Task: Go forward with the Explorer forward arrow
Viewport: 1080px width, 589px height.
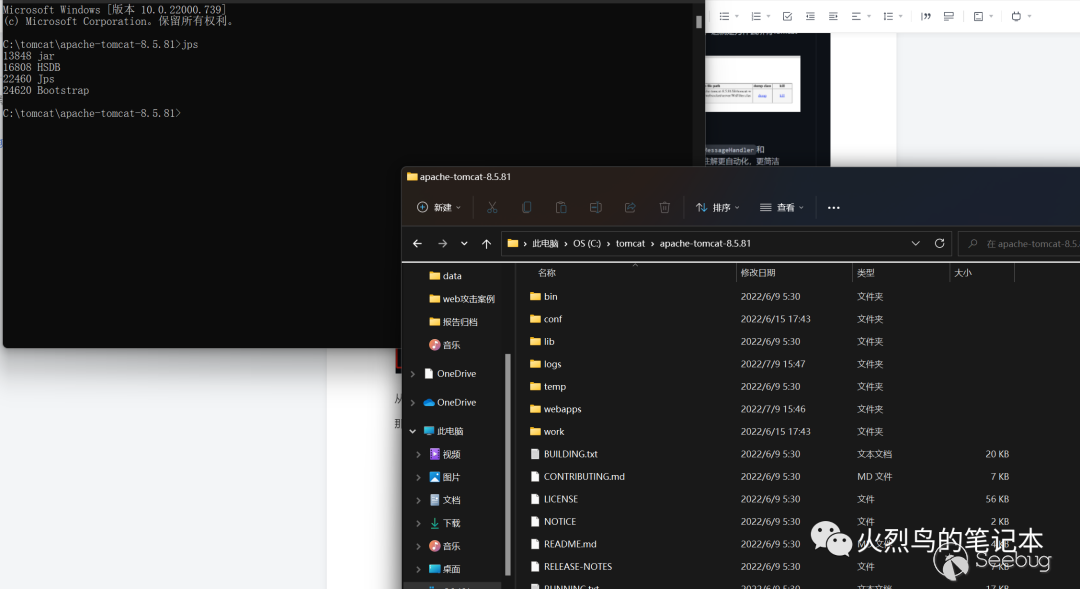Action: (442, 243)
